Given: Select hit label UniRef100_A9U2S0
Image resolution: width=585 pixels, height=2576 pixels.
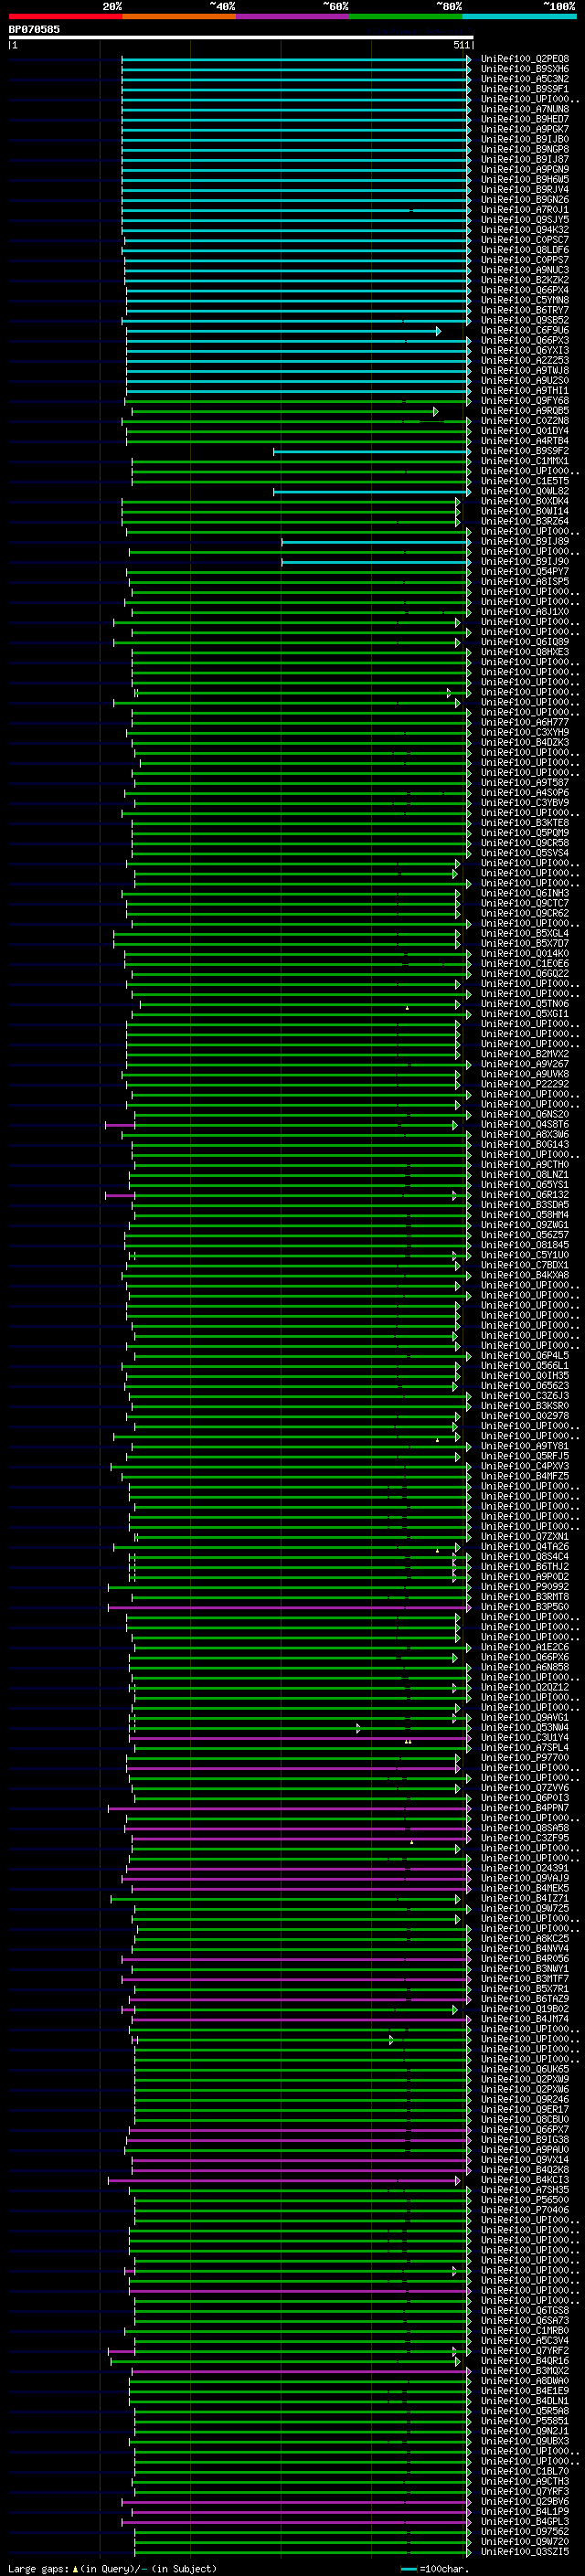Looking at the screenshot, I should pyautogui.click(x=525, y=380).
